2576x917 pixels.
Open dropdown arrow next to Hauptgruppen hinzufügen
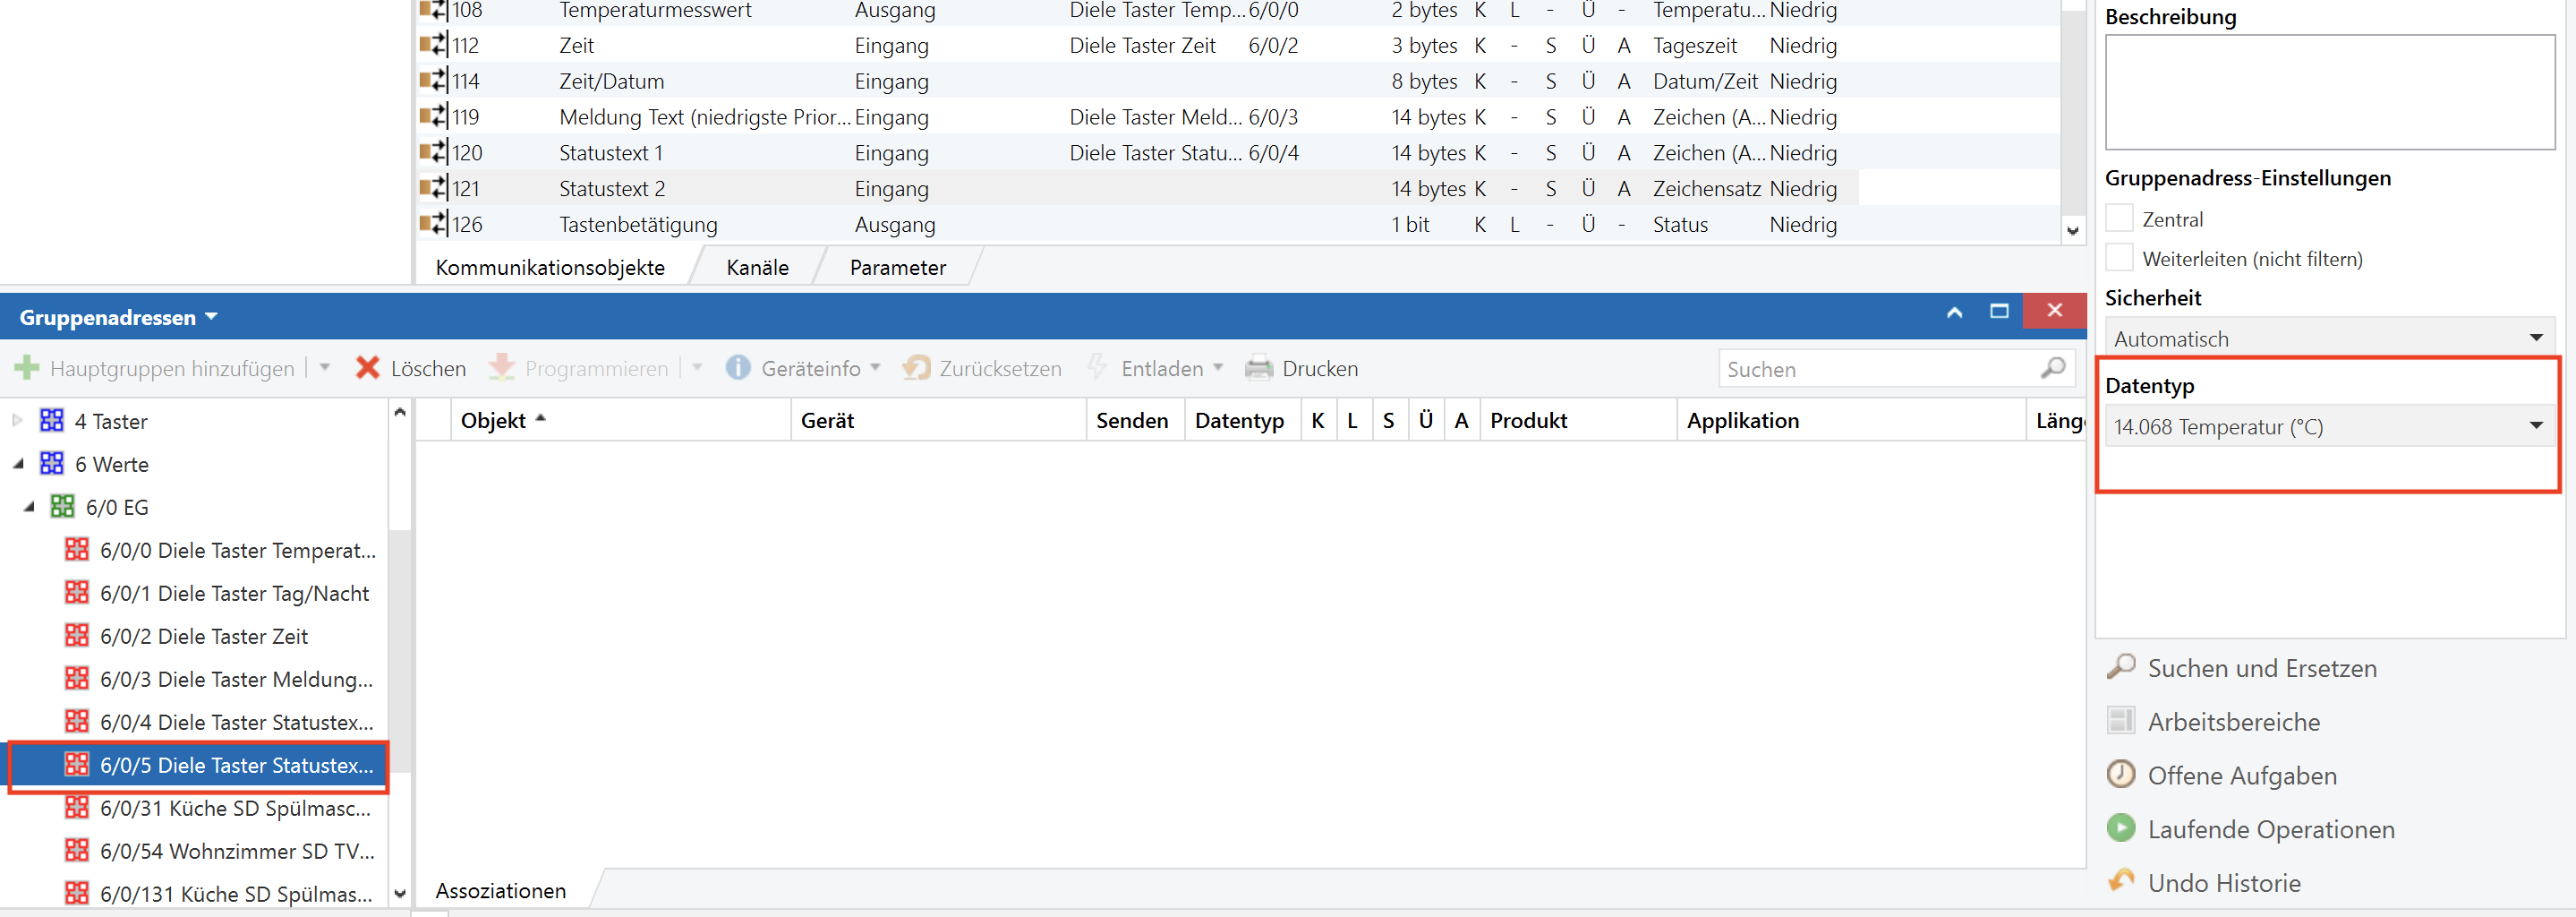coord(324,368)
